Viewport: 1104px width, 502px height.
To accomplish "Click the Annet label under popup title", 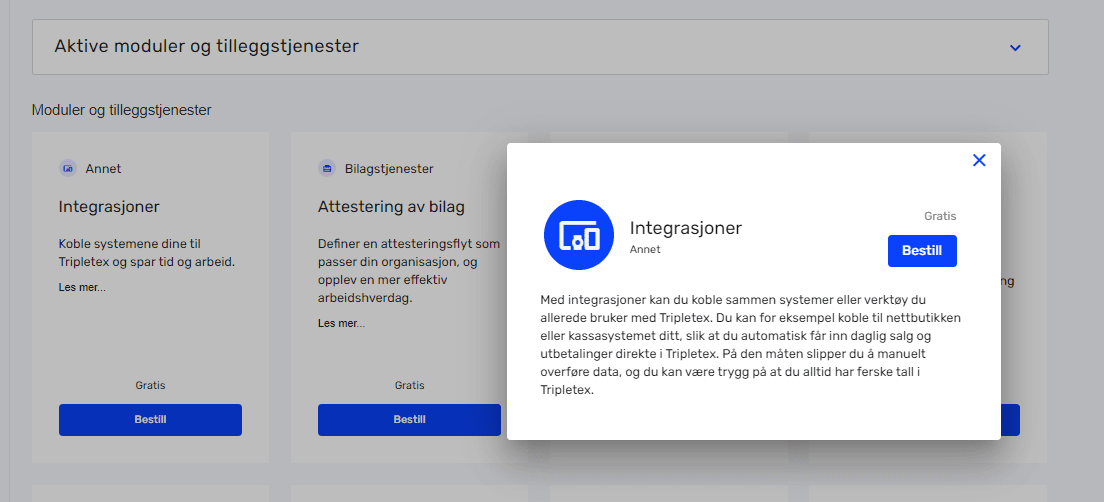I will click(x=645, y=249).
